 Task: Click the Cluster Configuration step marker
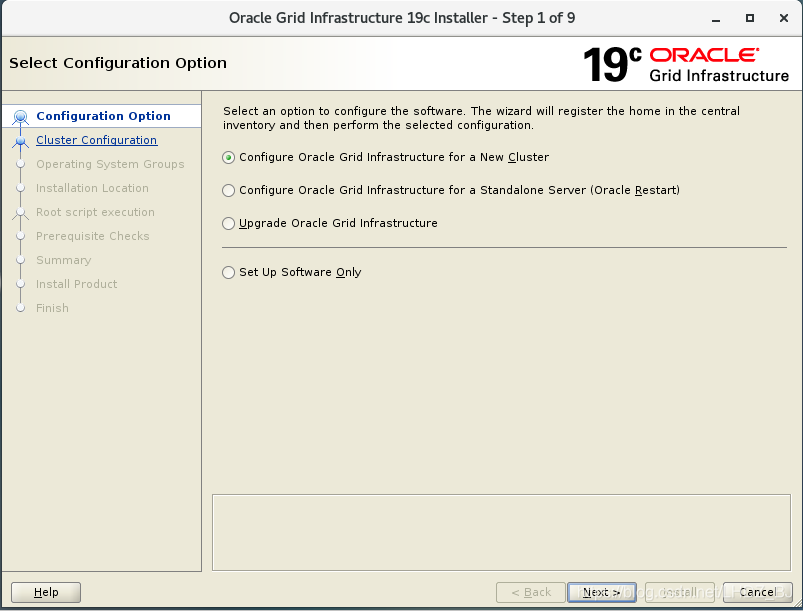(20, 140)
